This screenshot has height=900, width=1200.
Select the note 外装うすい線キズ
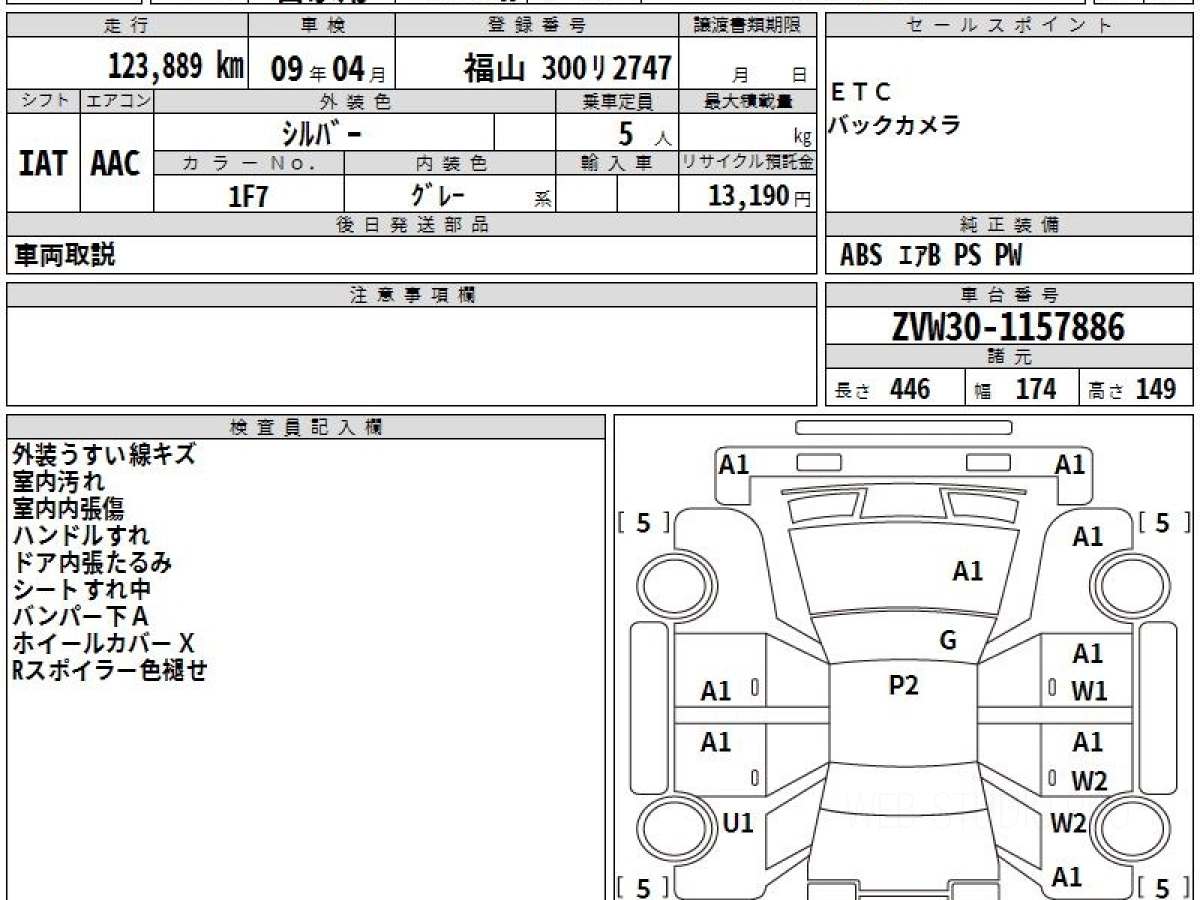click(x=105, y=455)
